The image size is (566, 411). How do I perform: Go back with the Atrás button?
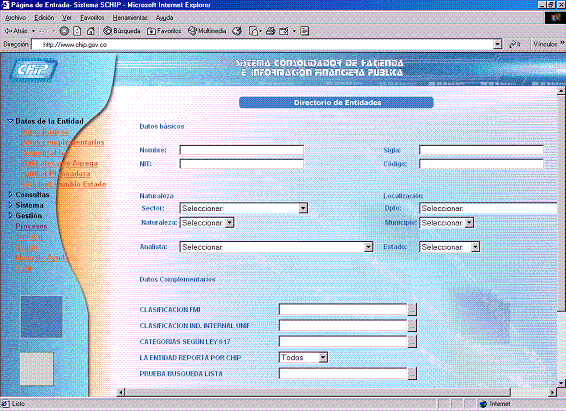pyautogui.click(x=16, y=31)
